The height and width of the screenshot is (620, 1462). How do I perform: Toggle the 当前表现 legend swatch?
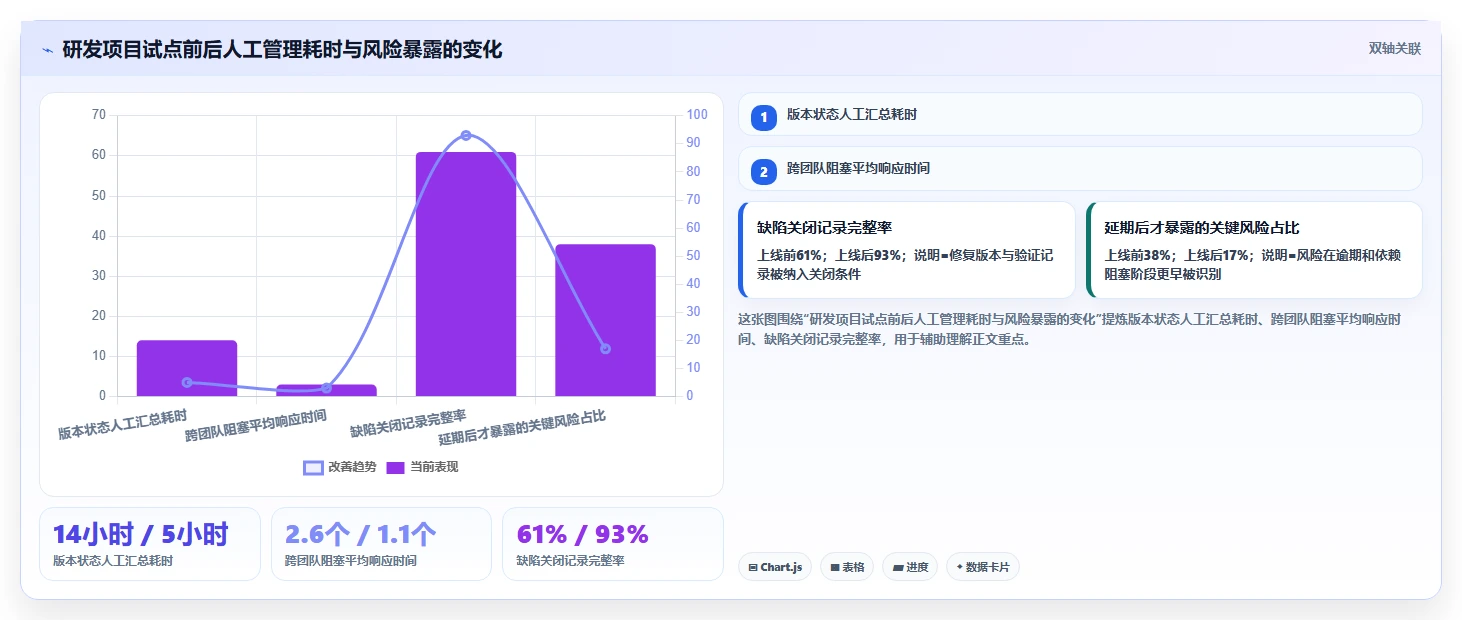(395, 467)
